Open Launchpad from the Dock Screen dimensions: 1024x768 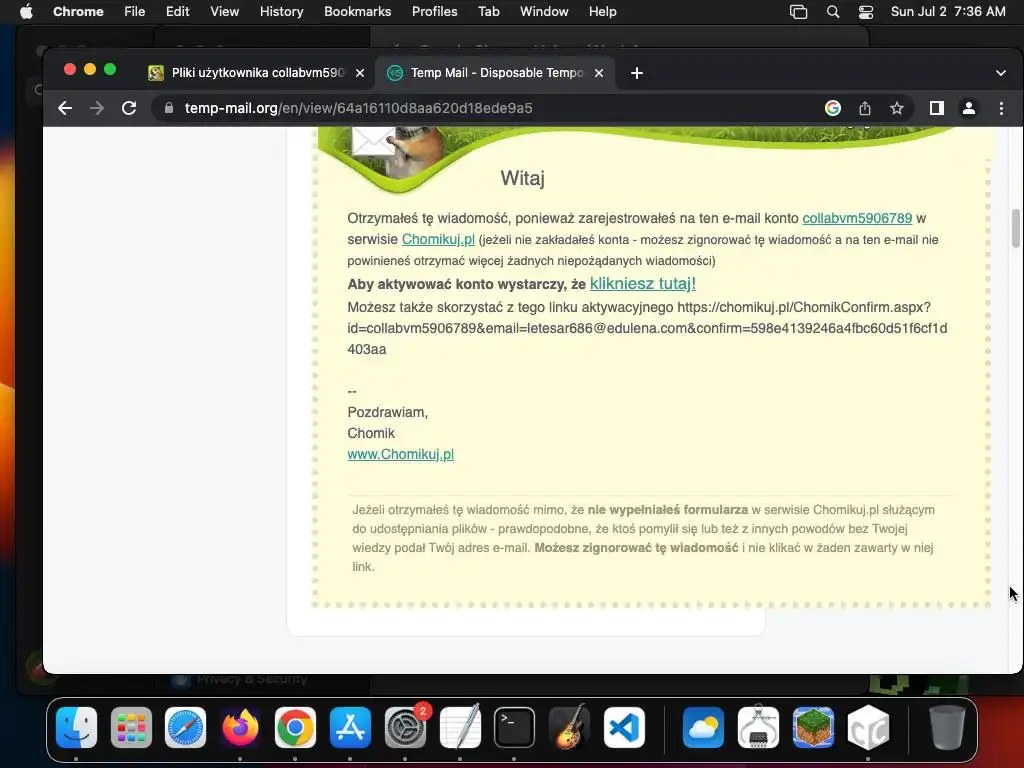(x=131, y=728)
